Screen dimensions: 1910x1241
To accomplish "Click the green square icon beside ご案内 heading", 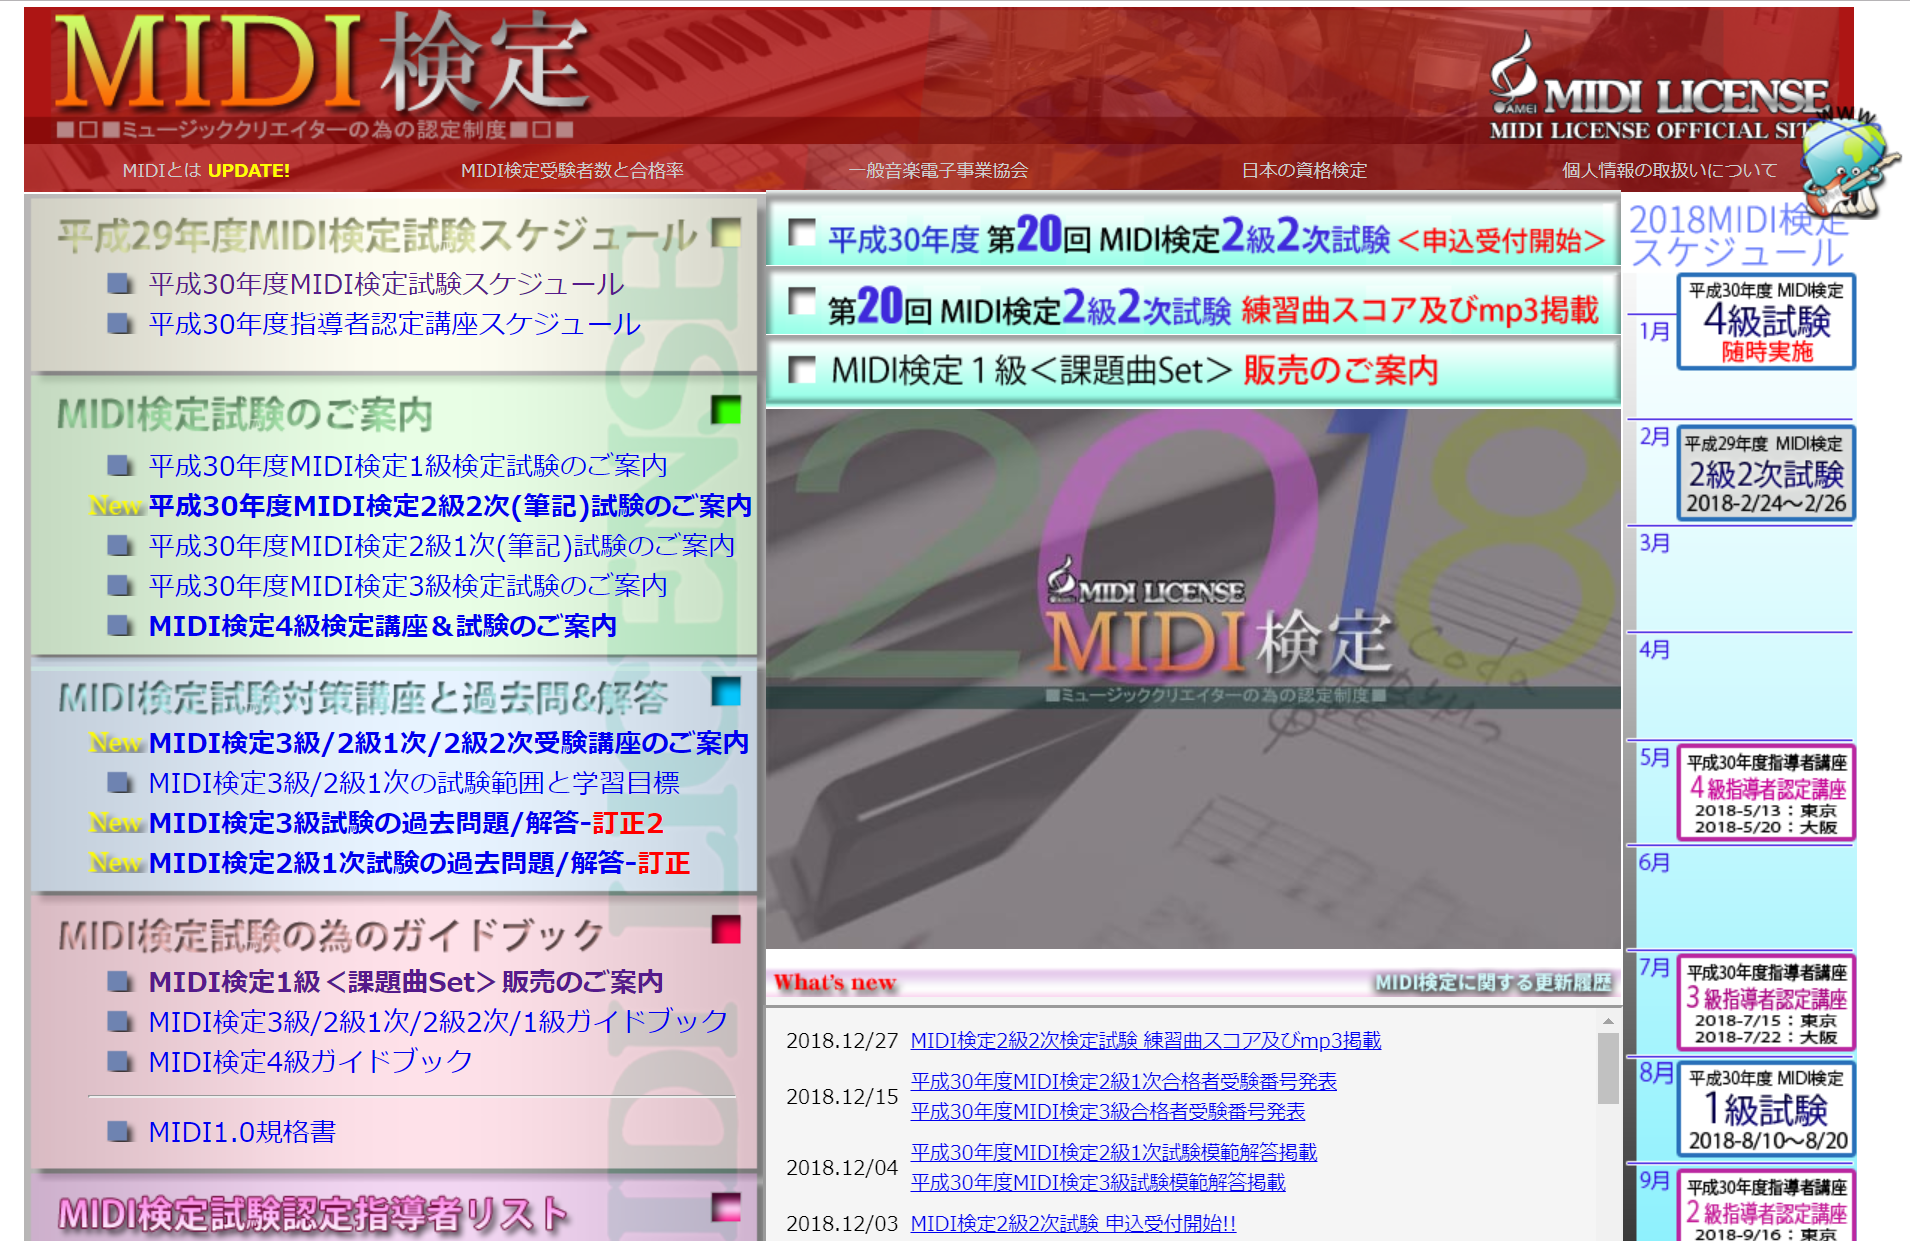I will point(727,410).
